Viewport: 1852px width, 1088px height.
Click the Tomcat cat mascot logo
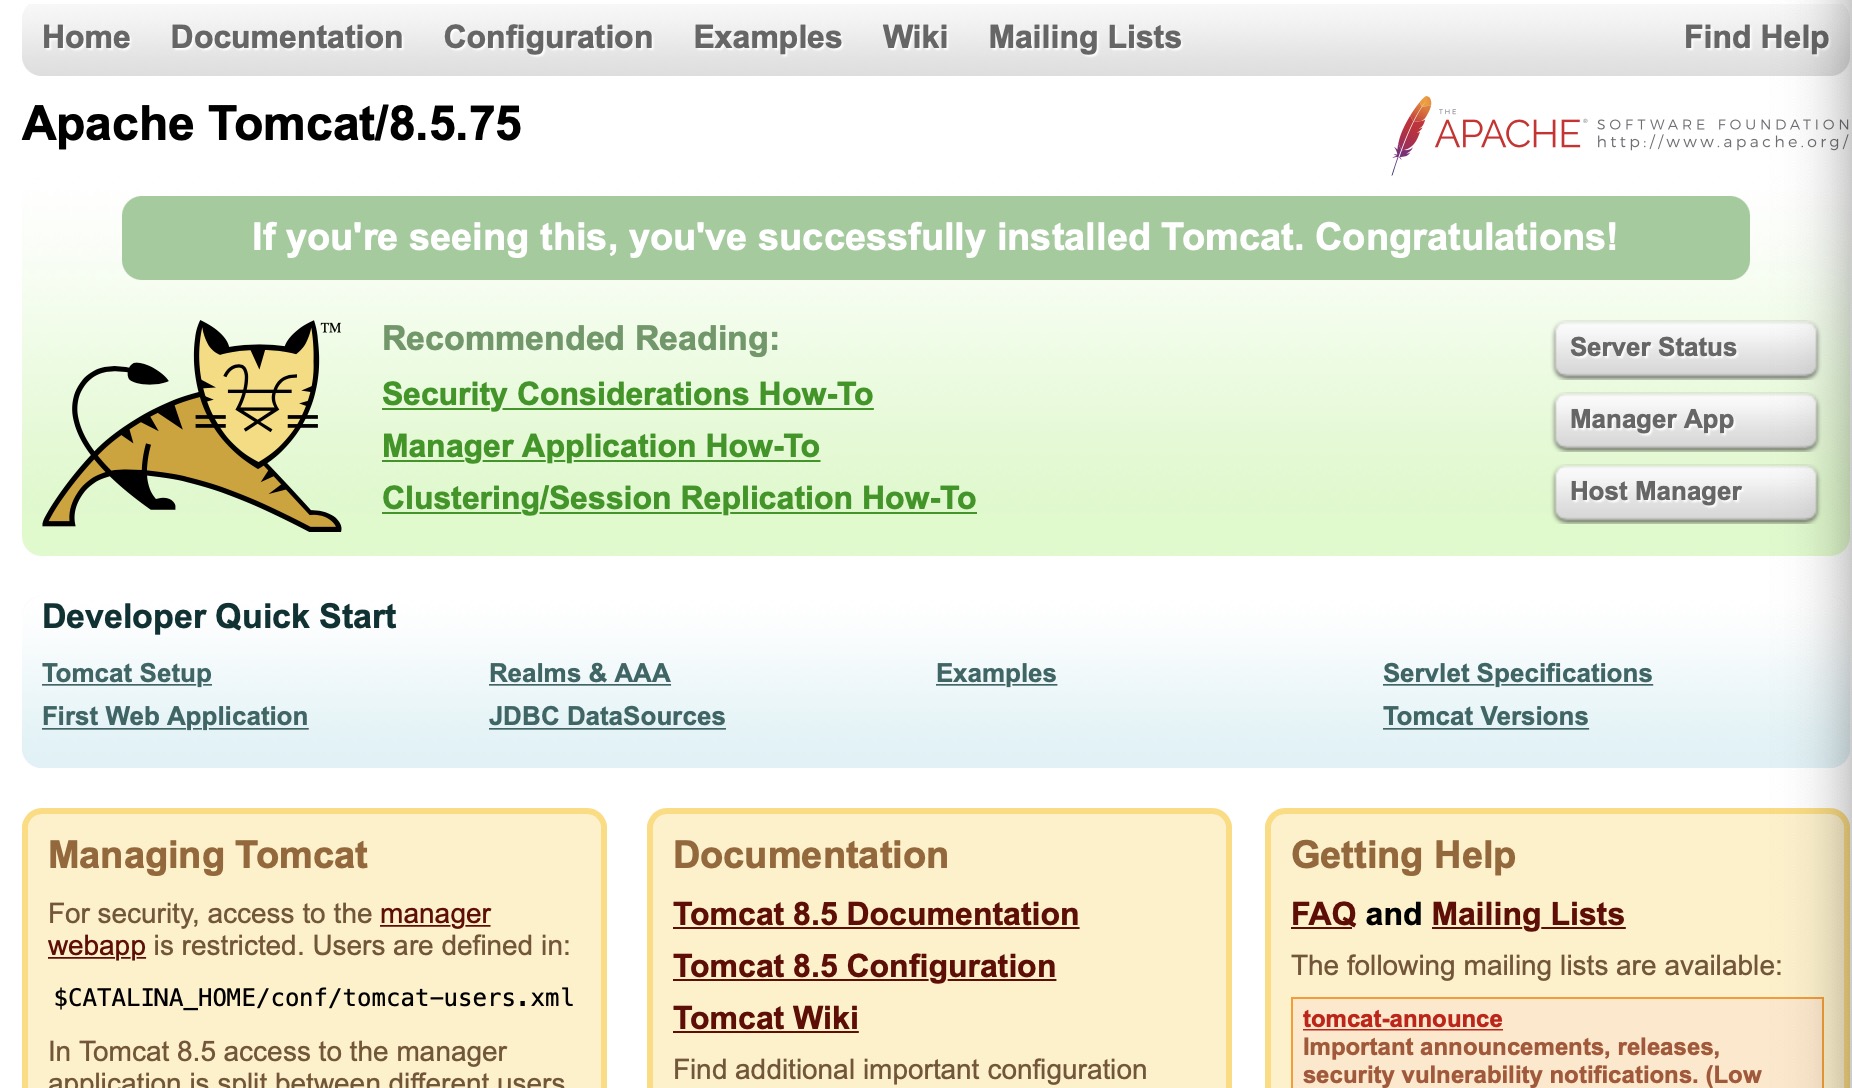click(193, 425)
